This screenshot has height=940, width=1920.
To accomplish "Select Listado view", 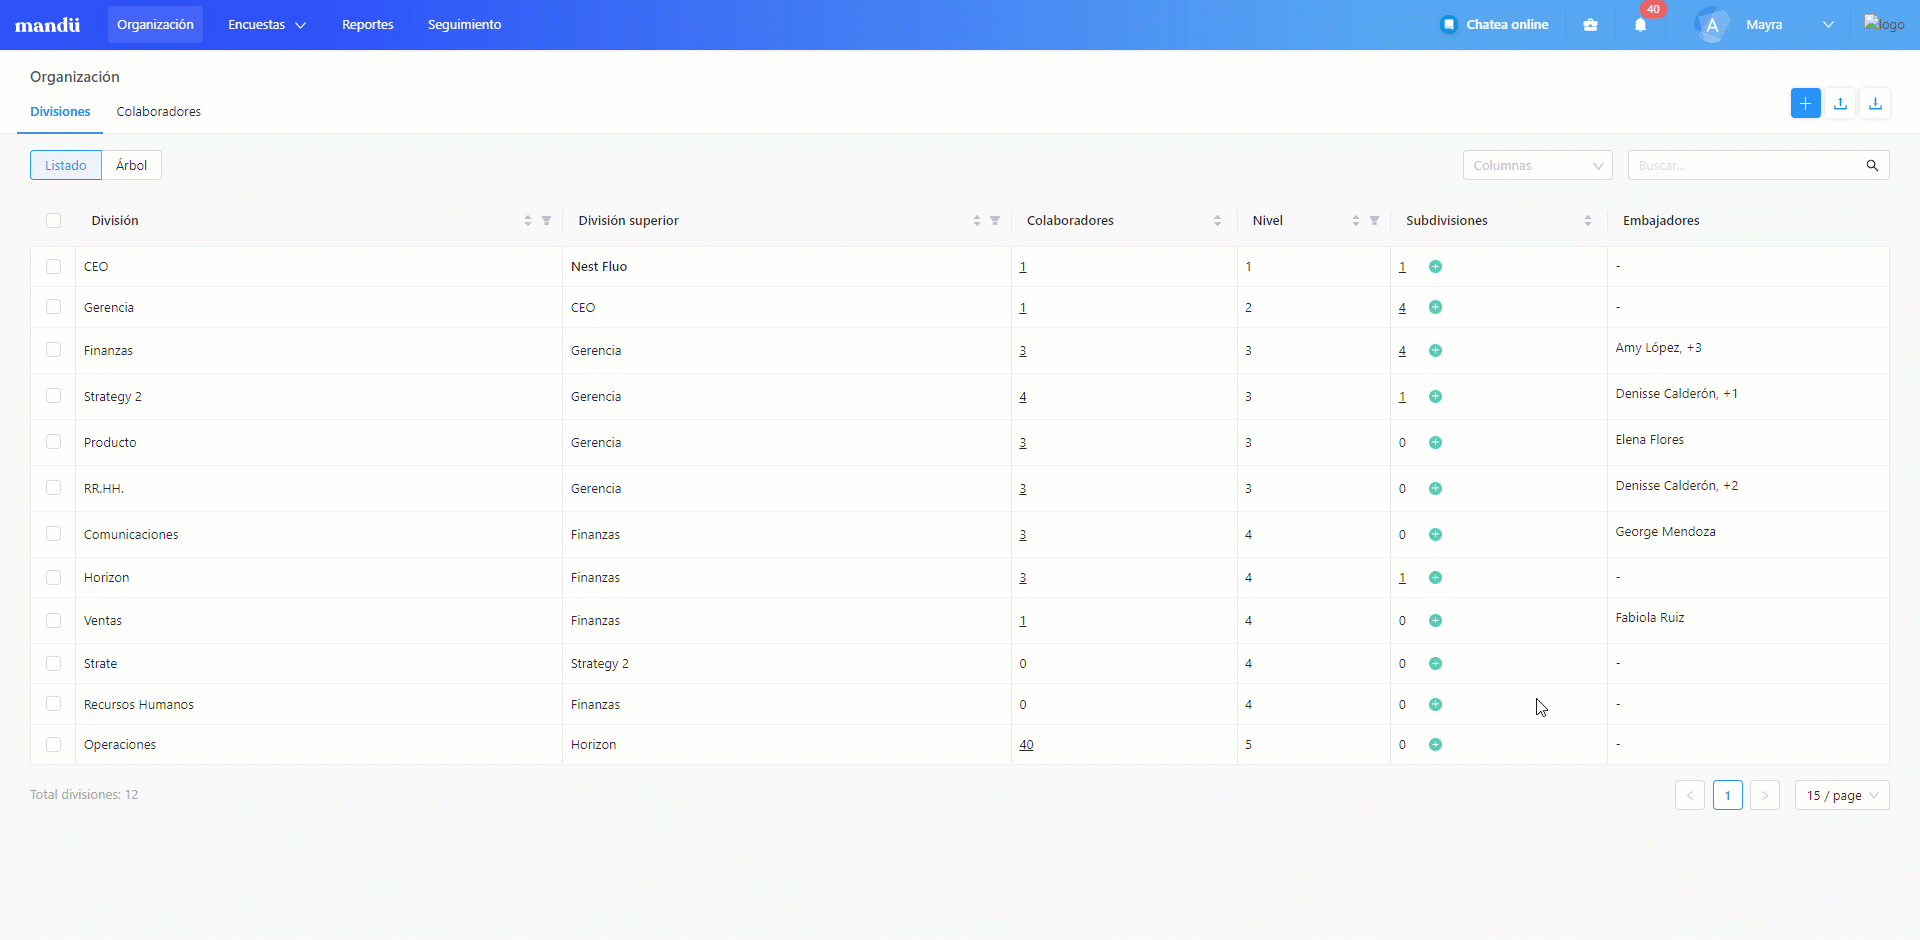I will pyautogui.click(x=66, y=166).
